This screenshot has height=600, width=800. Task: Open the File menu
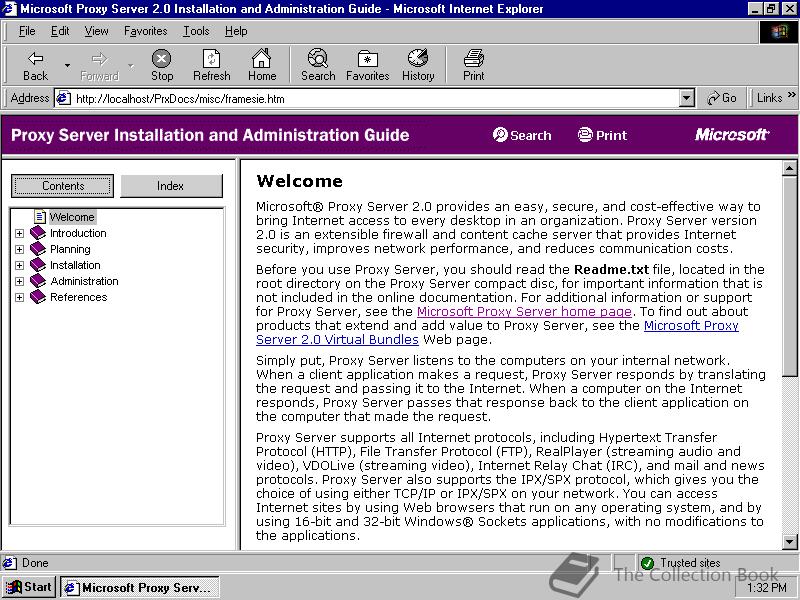coord(27,31)
